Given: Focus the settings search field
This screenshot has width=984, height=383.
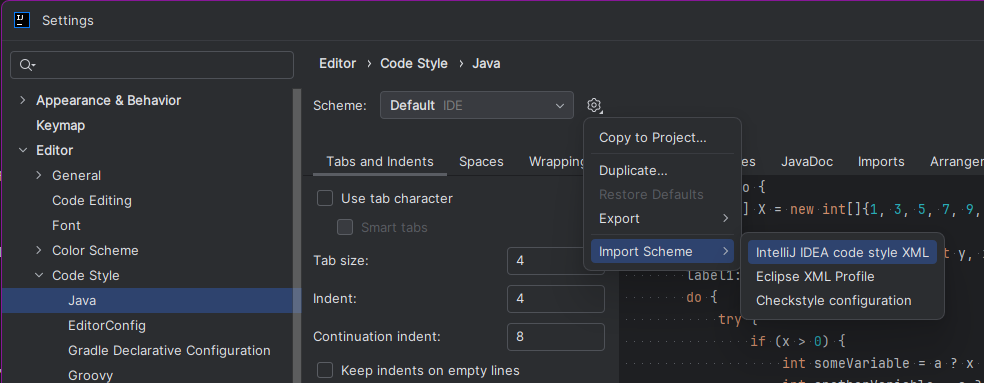Looking at the screenshot, I should tap(152, 65).
